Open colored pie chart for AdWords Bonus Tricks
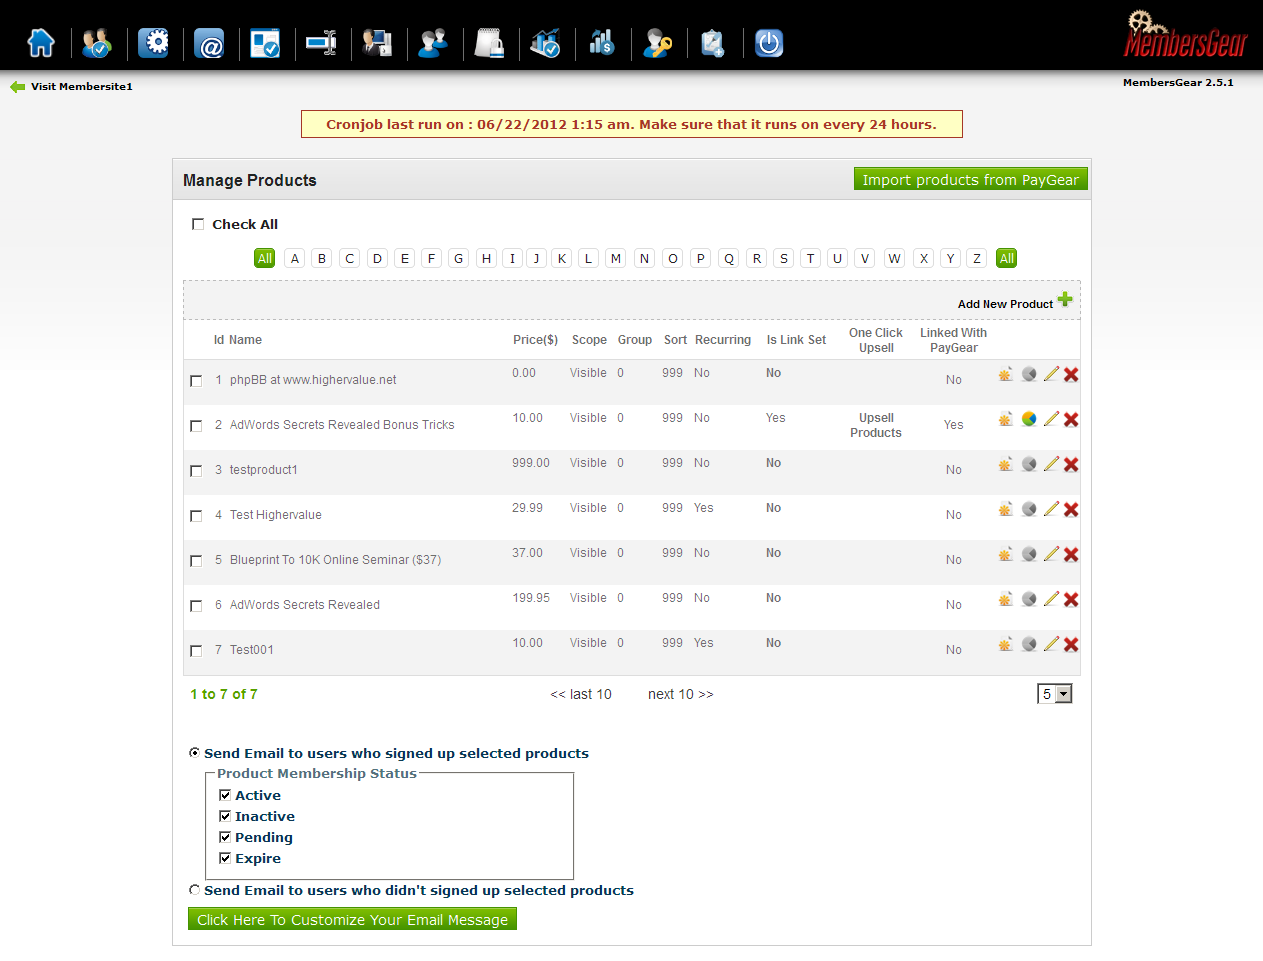This screenshot has height=961, width=1263. (x=1029, y=419)
